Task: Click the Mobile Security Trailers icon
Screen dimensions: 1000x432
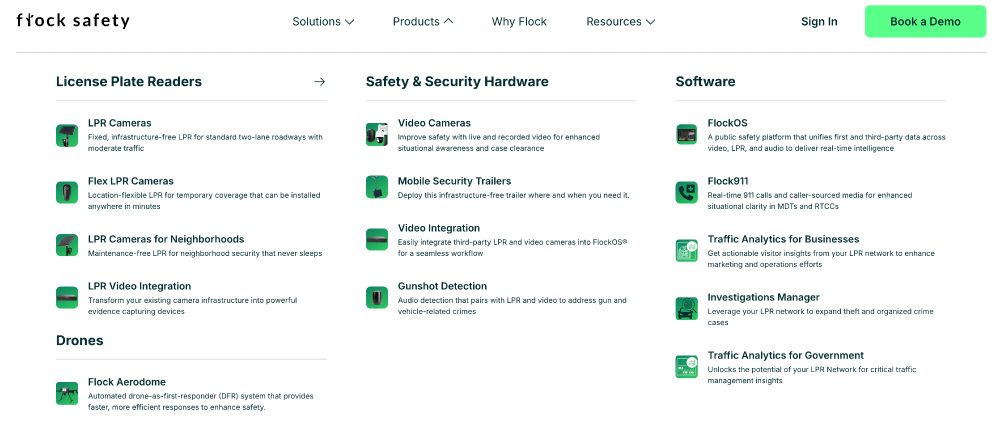Action: tap(377, 187)
